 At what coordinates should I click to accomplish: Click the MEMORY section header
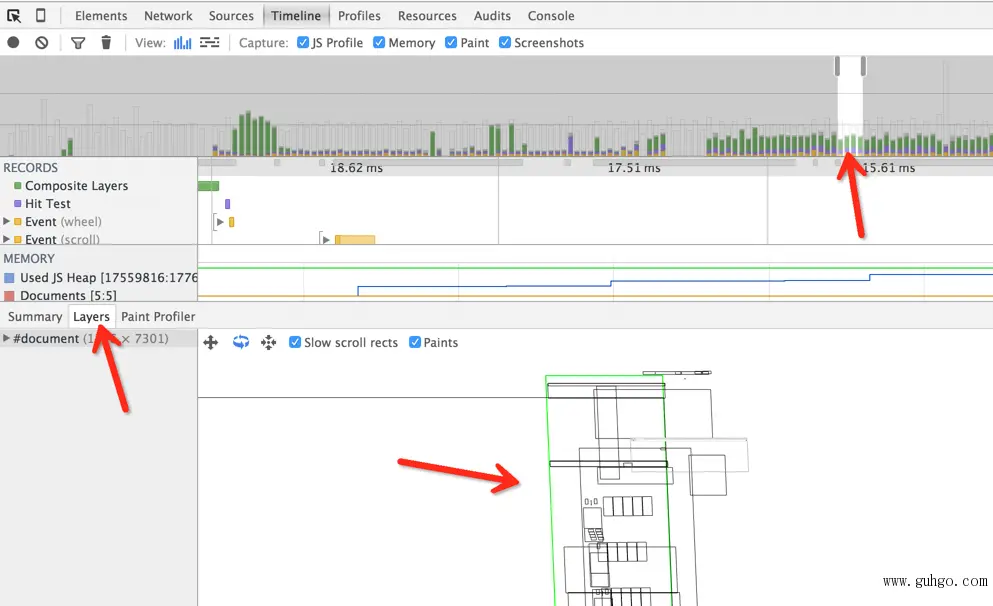pyautogui.click(x=29, y=258)
